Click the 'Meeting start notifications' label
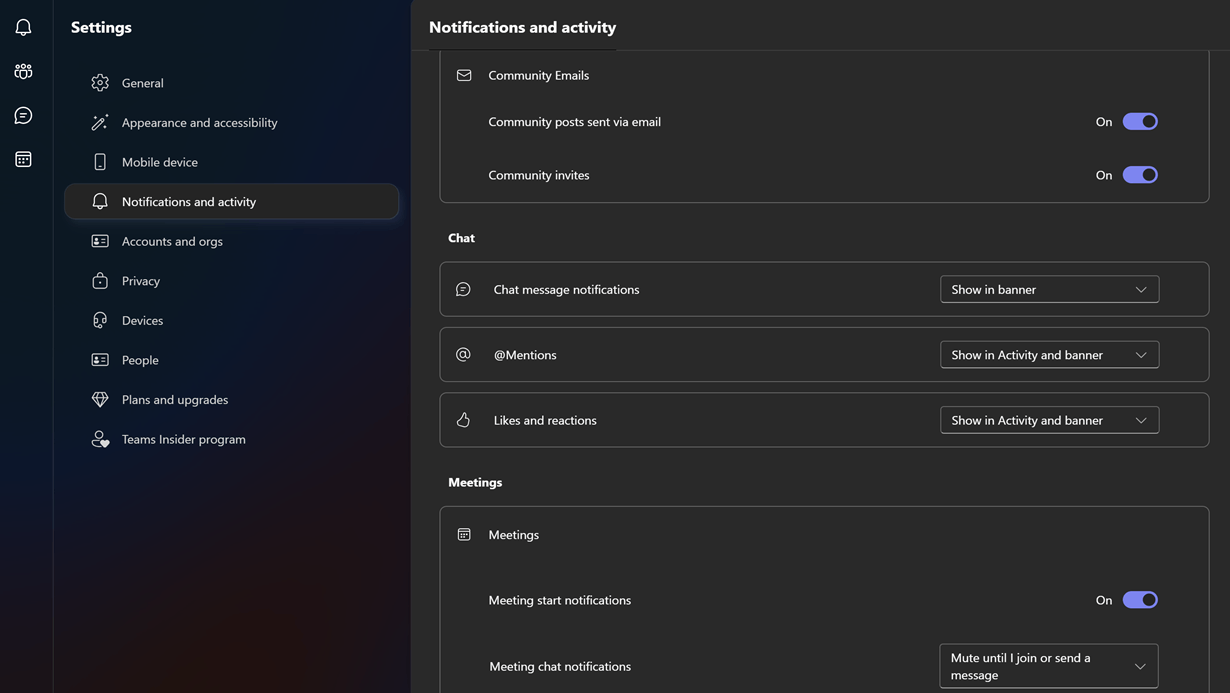This screenshot has height=693, width=1230. (559, 600)
